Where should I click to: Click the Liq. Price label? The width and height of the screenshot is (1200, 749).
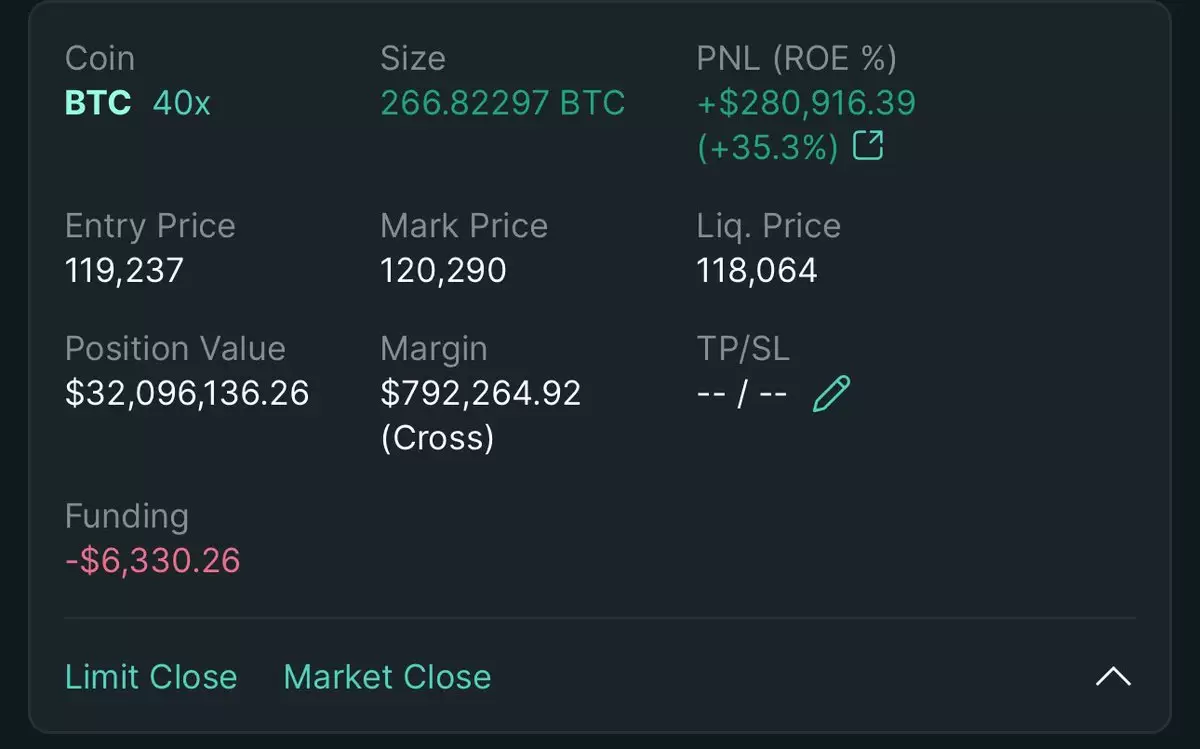[769, 226]
